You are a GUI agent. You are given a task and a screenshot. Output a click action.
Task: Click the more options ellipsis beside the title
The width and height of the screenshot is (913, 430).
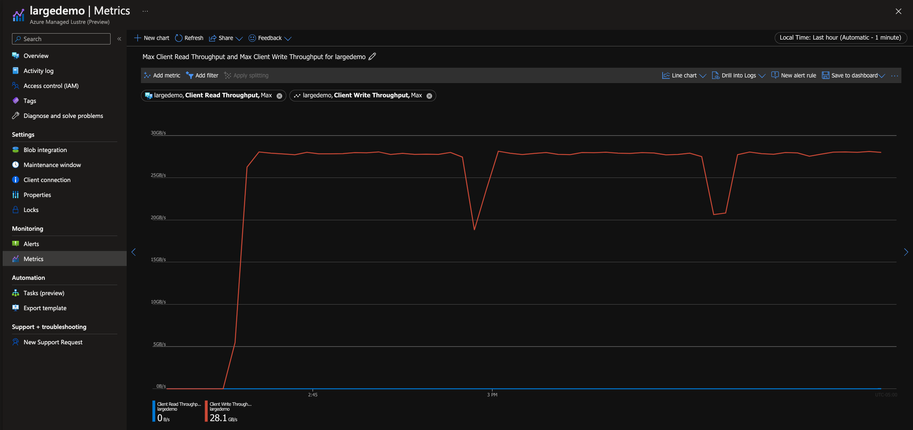145,11
